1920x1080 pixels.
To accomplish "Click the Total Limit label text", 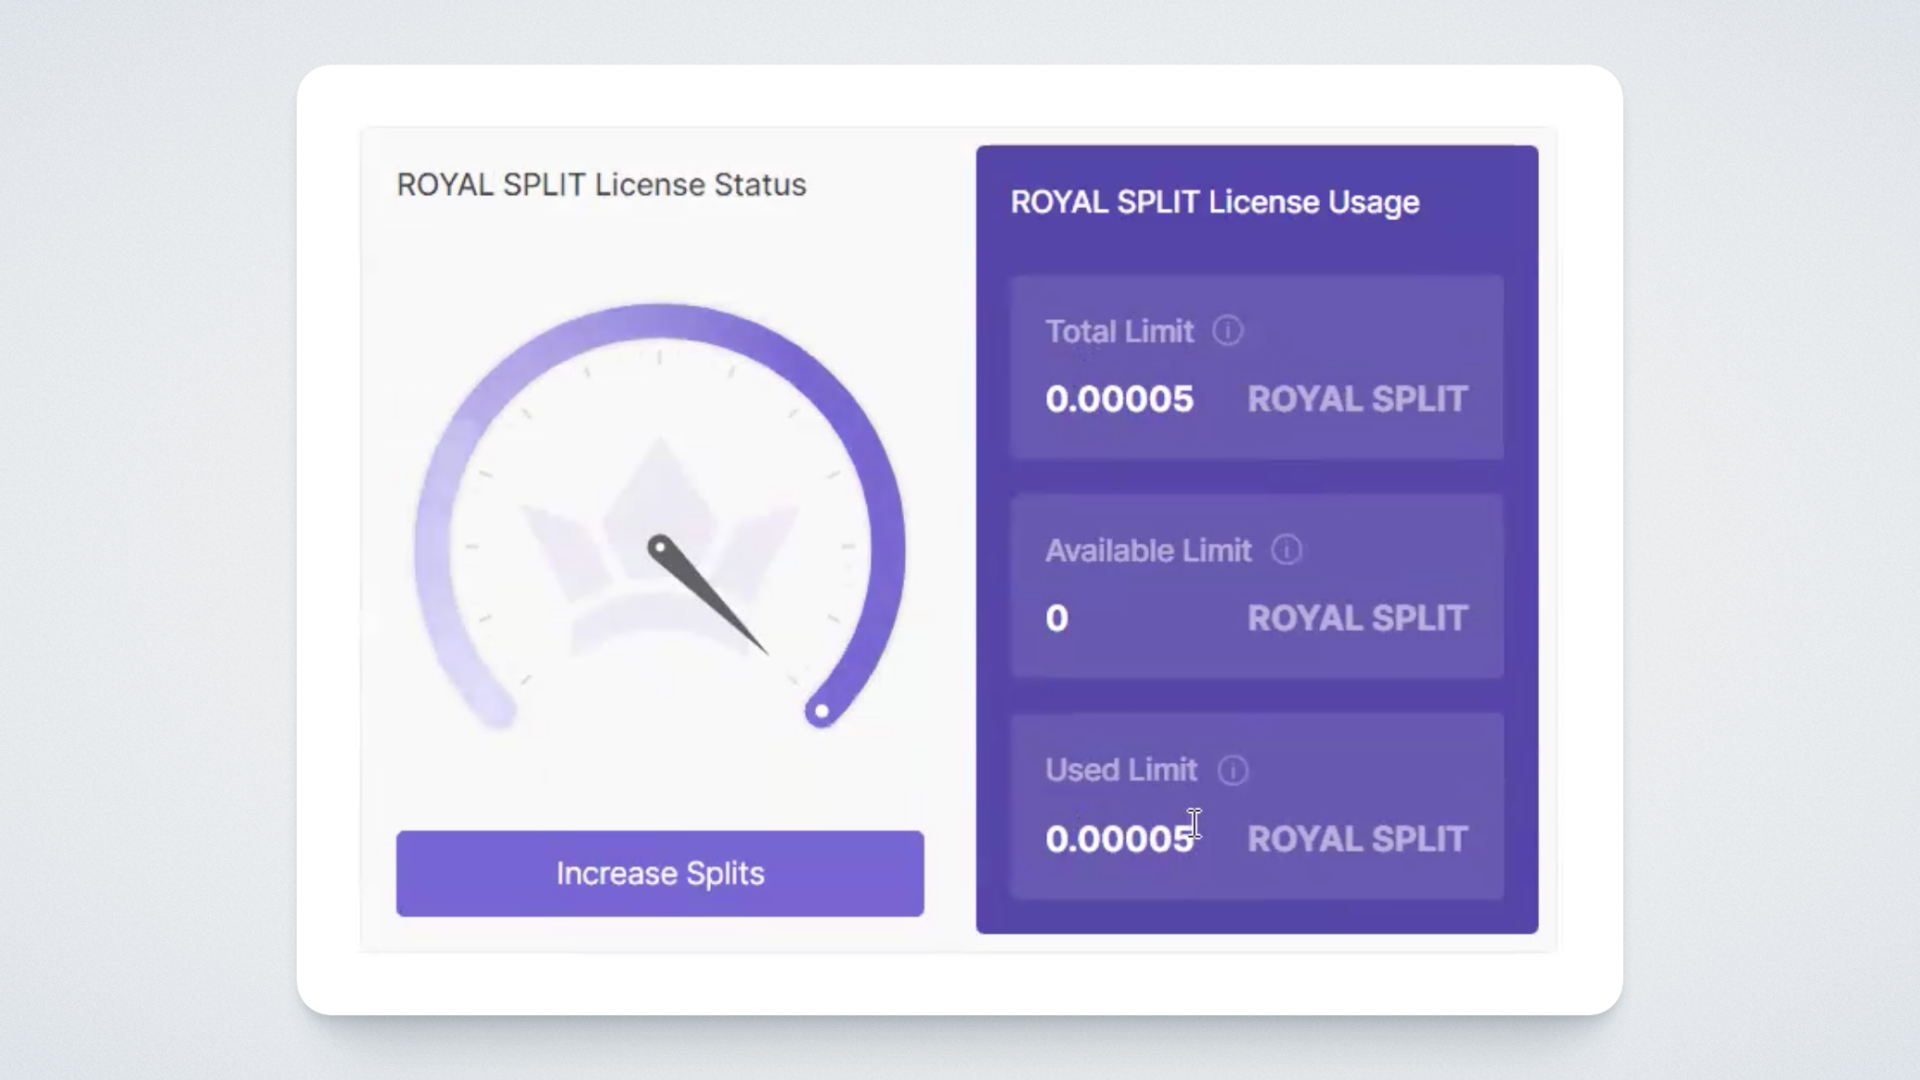I will 1119,331.
